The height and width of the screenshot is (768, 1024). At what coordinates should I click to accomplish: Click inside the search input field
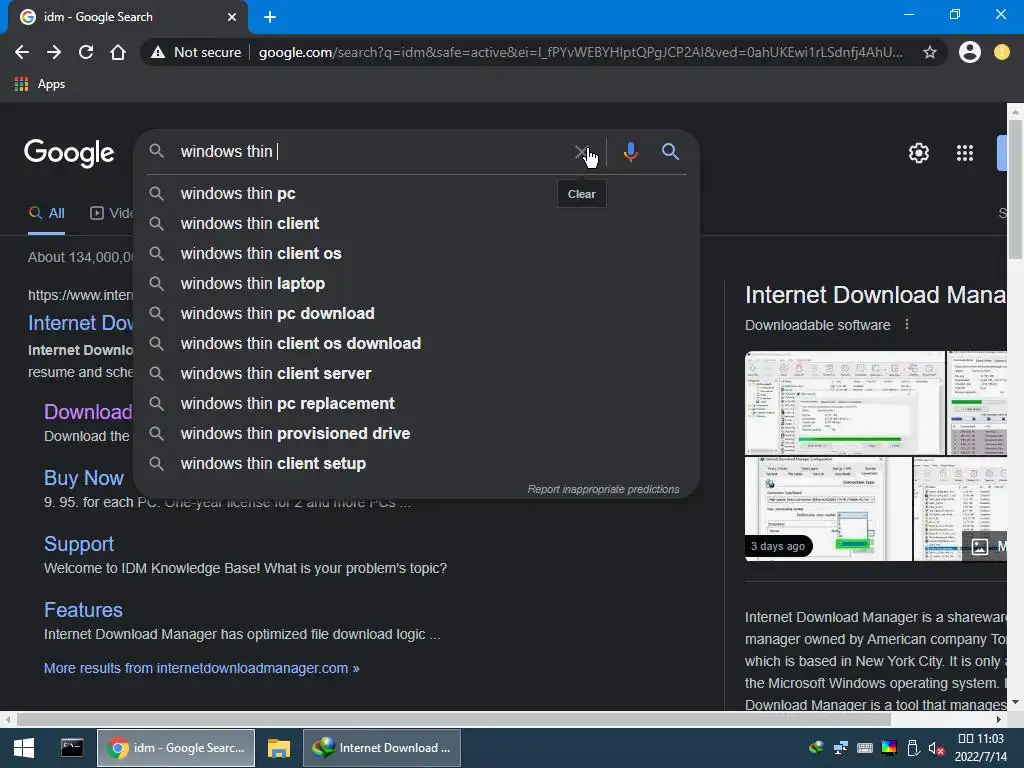[x=372, y=152]
